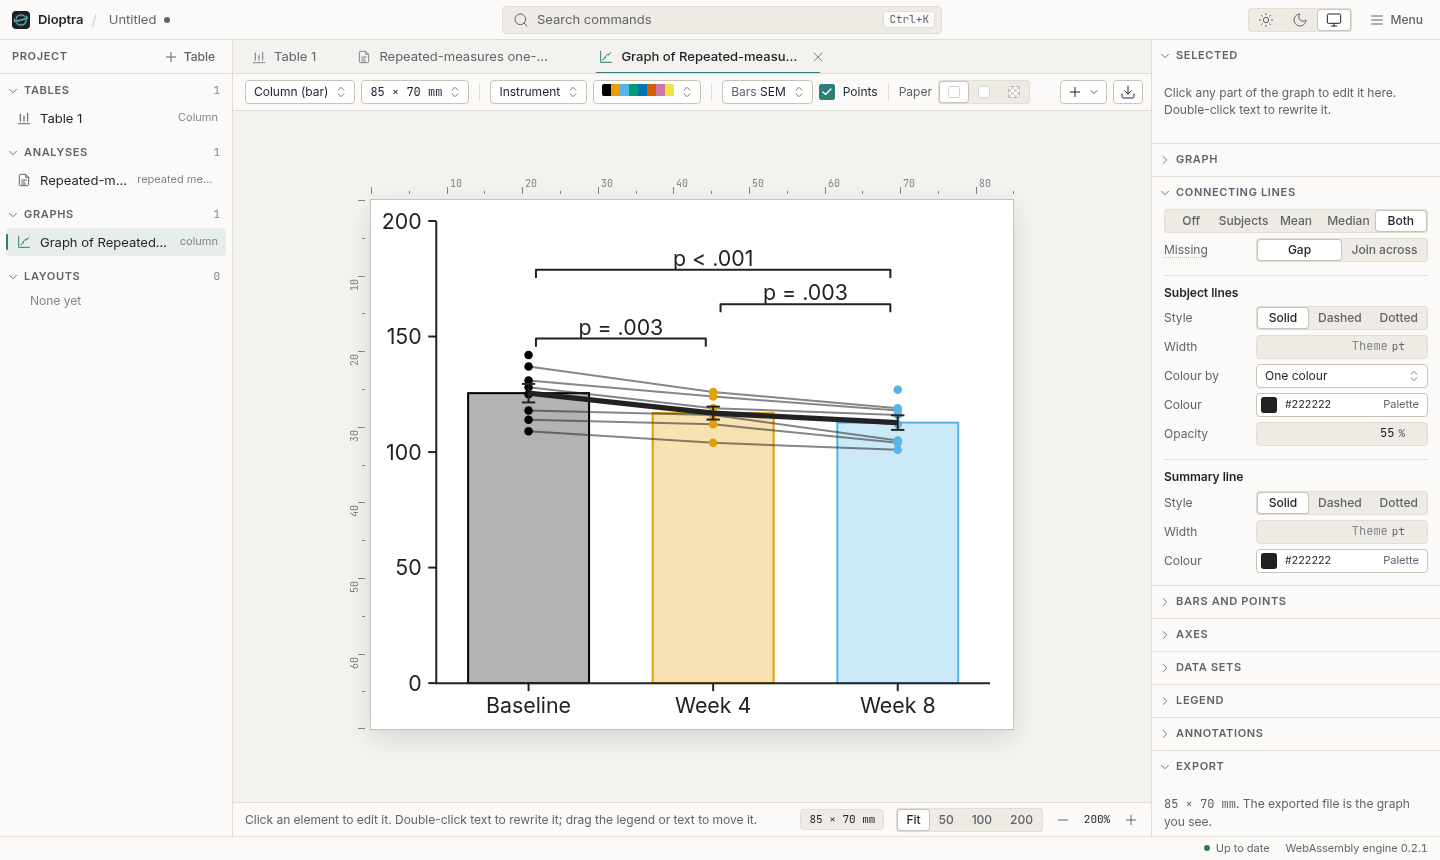This screenshot has width=1440, height=860.
Task: Select Join across for missing values
Action: (1384, 250)
